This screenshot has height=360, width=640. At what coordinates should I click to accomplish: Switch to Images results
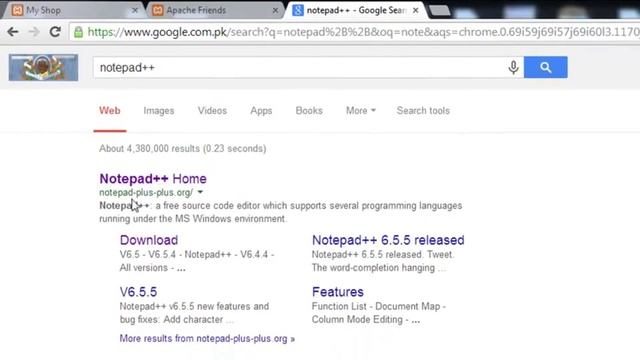(x=159, y=111)
